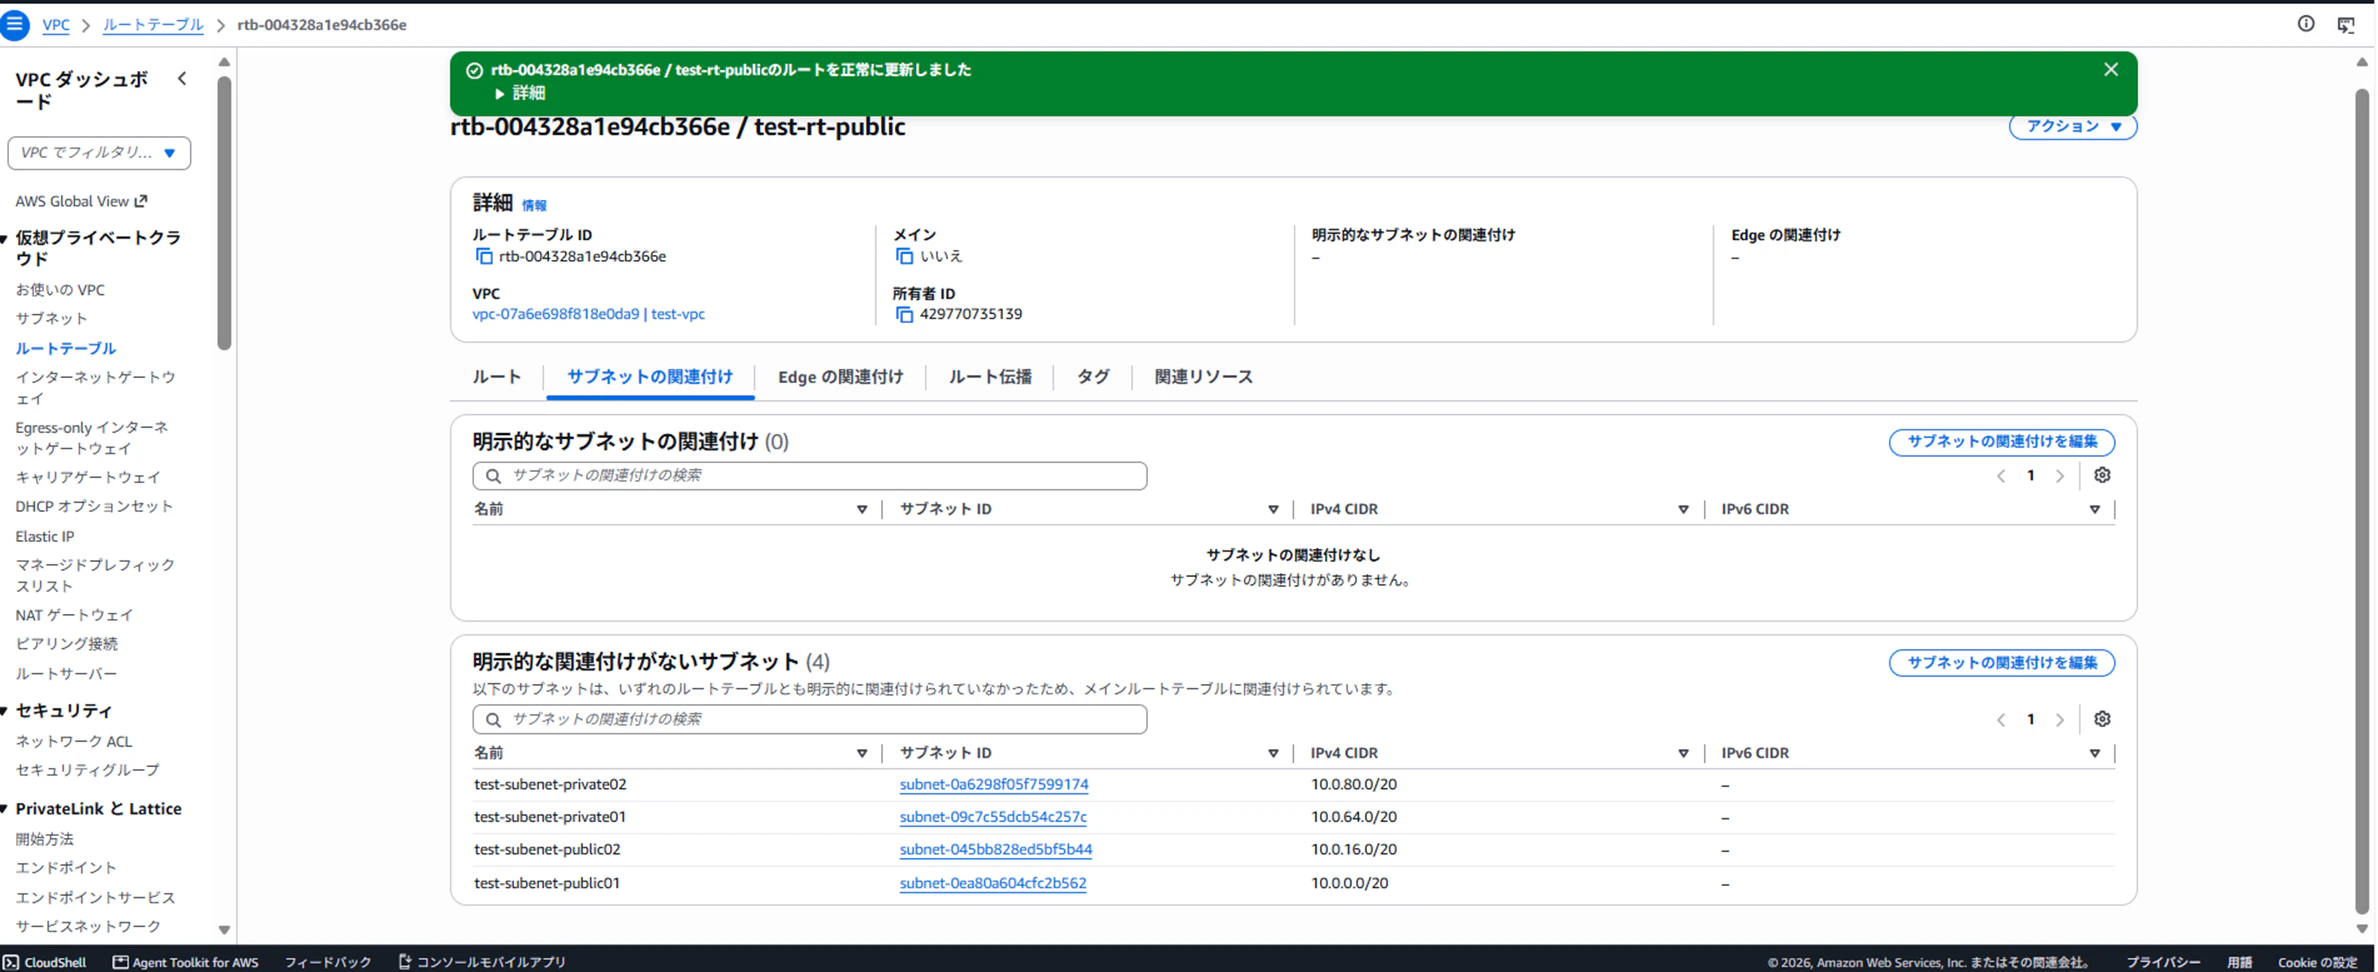The height and width of the screenshot is (972, 2378).
Task: Open the info panel icon in top bar
Action: [2306, 24]
